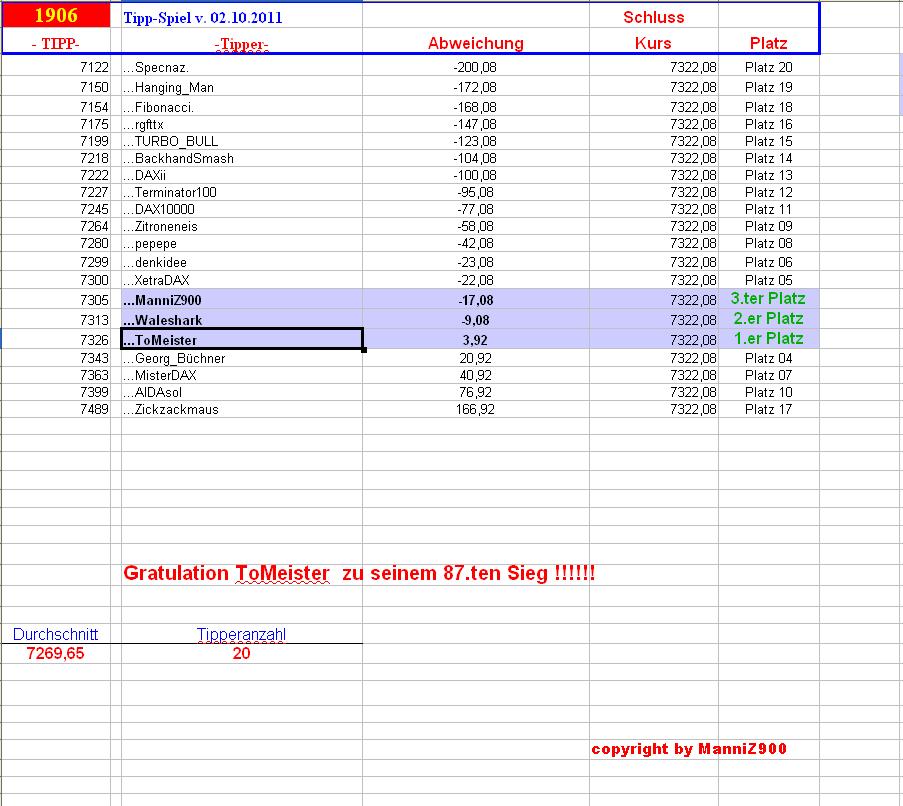
Task: Click the 3.ter Platz cell beside ManniZ900
Action: 767,298
